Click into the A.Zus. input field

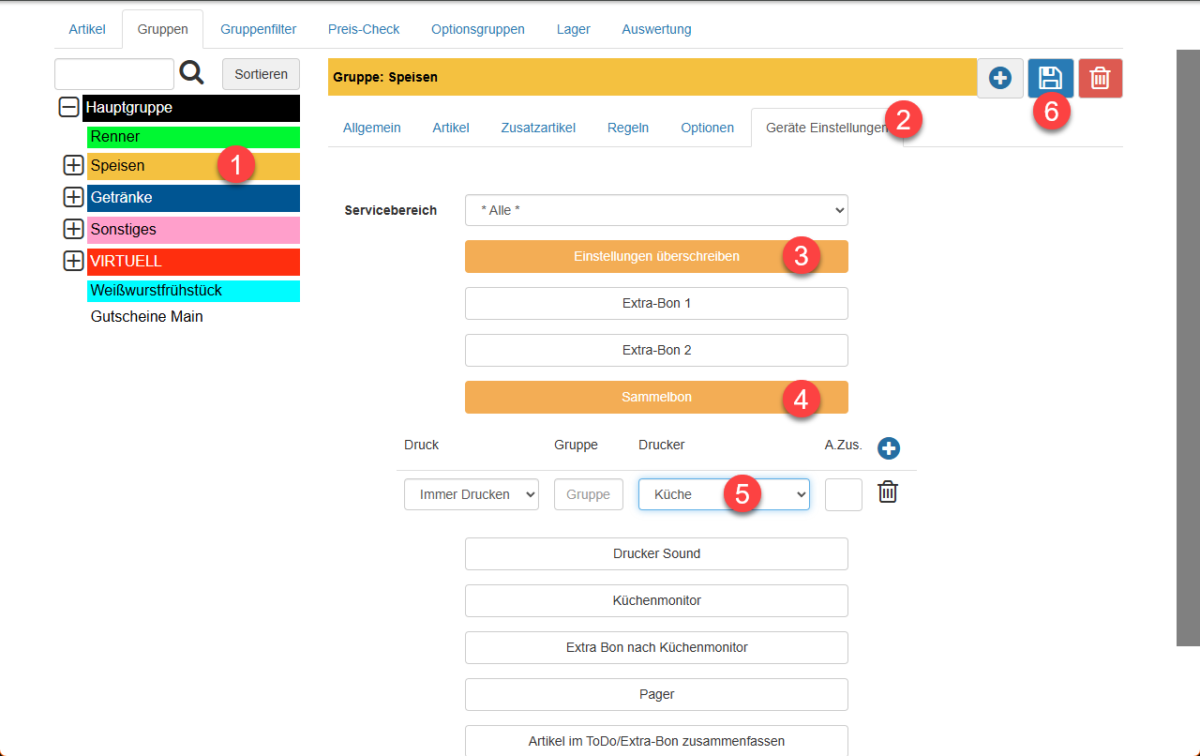click(843, 494)
